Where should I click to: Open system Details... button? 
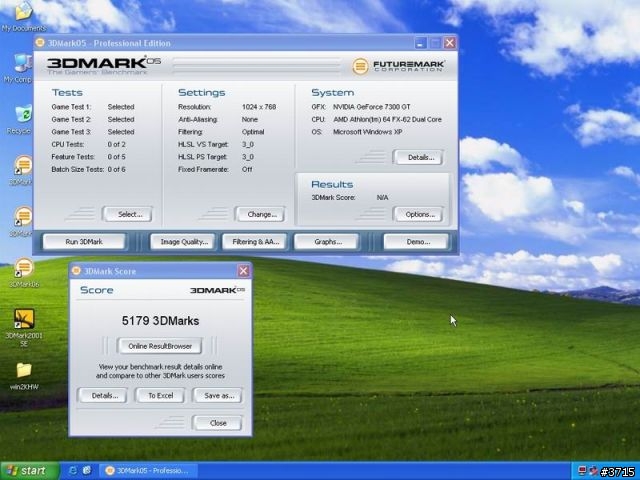418,158
